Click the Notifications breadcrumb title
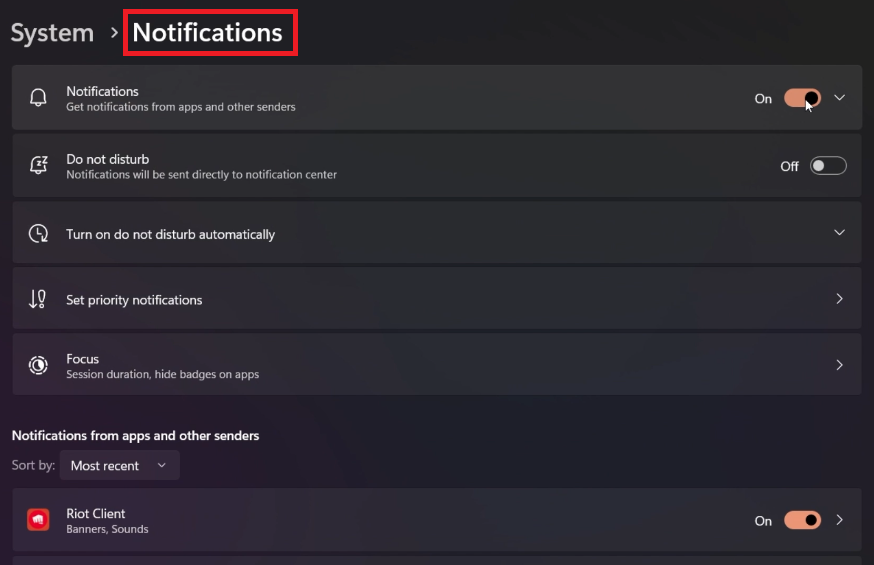The image size is (874, 565). click(x=208, y=33)
